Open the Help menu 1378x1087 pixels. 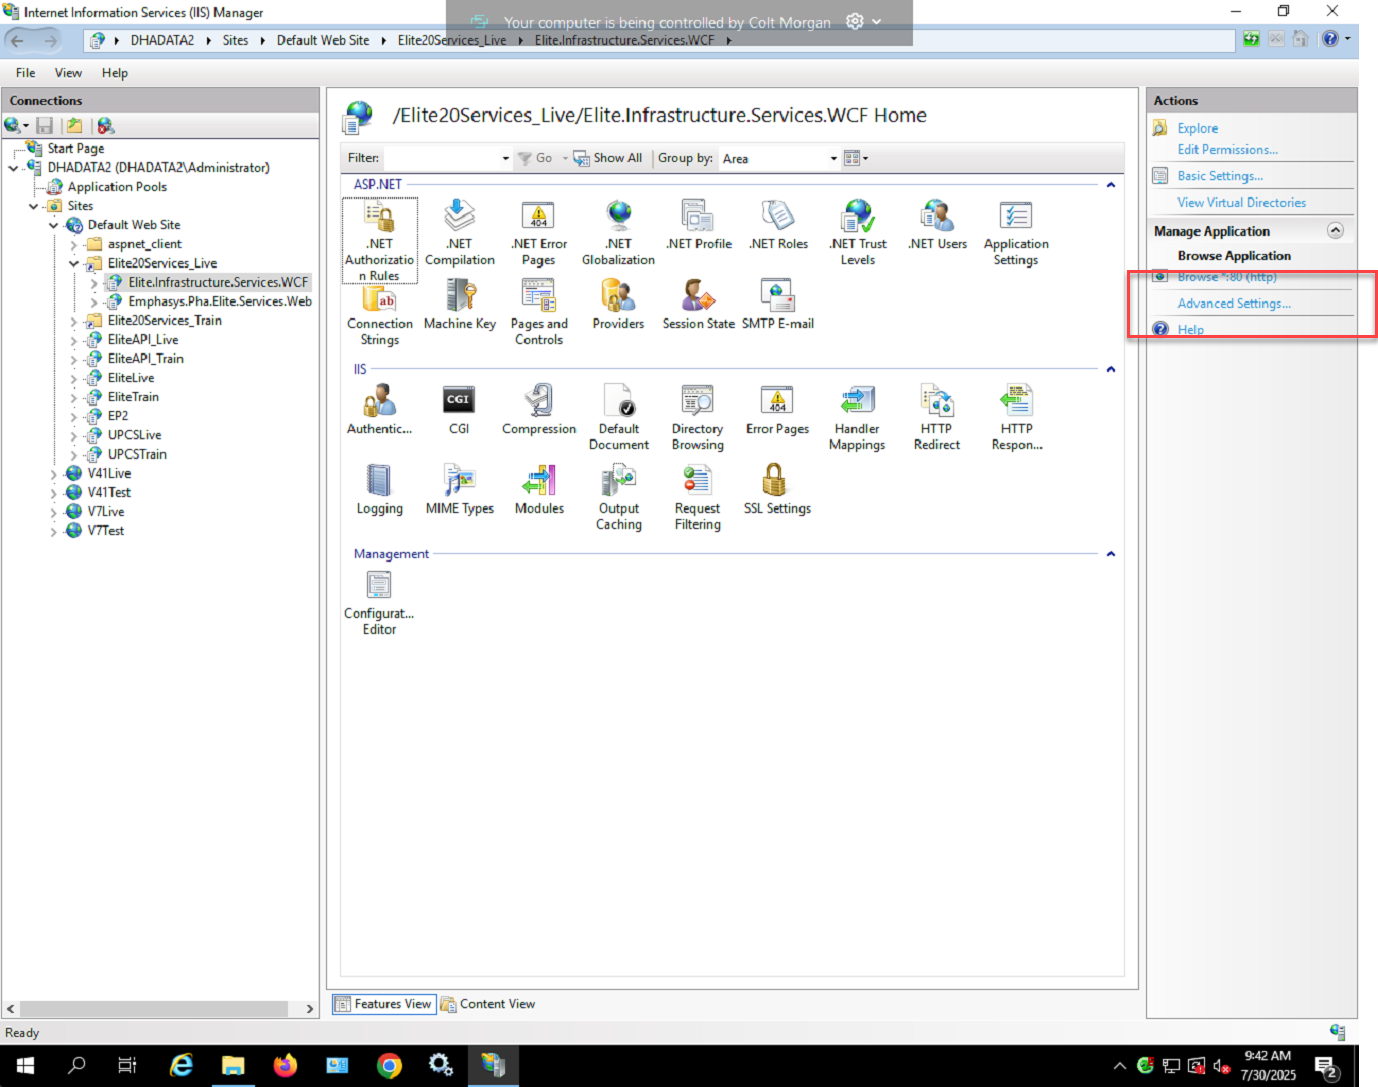tap(115, 73)
